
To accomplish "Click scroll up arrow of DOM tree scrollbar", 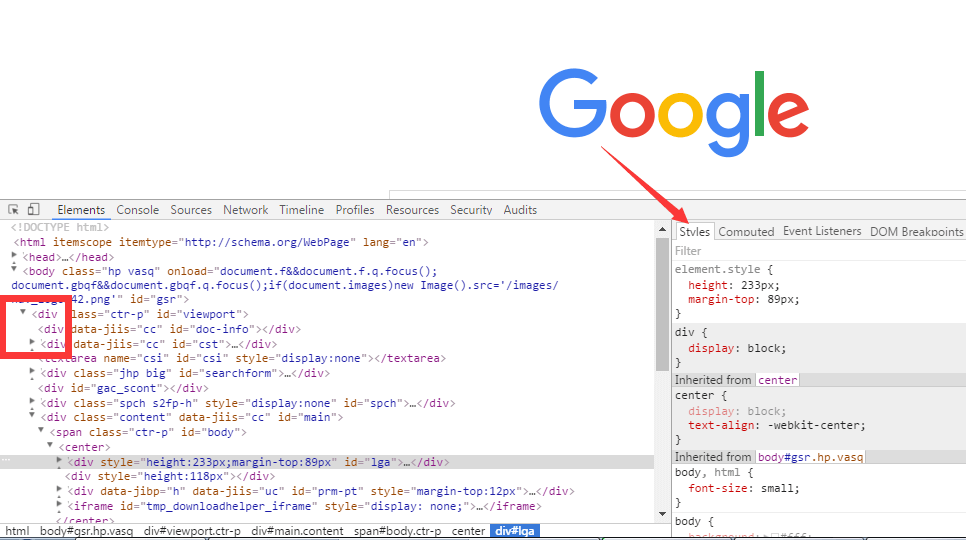I will pos(662,229).
